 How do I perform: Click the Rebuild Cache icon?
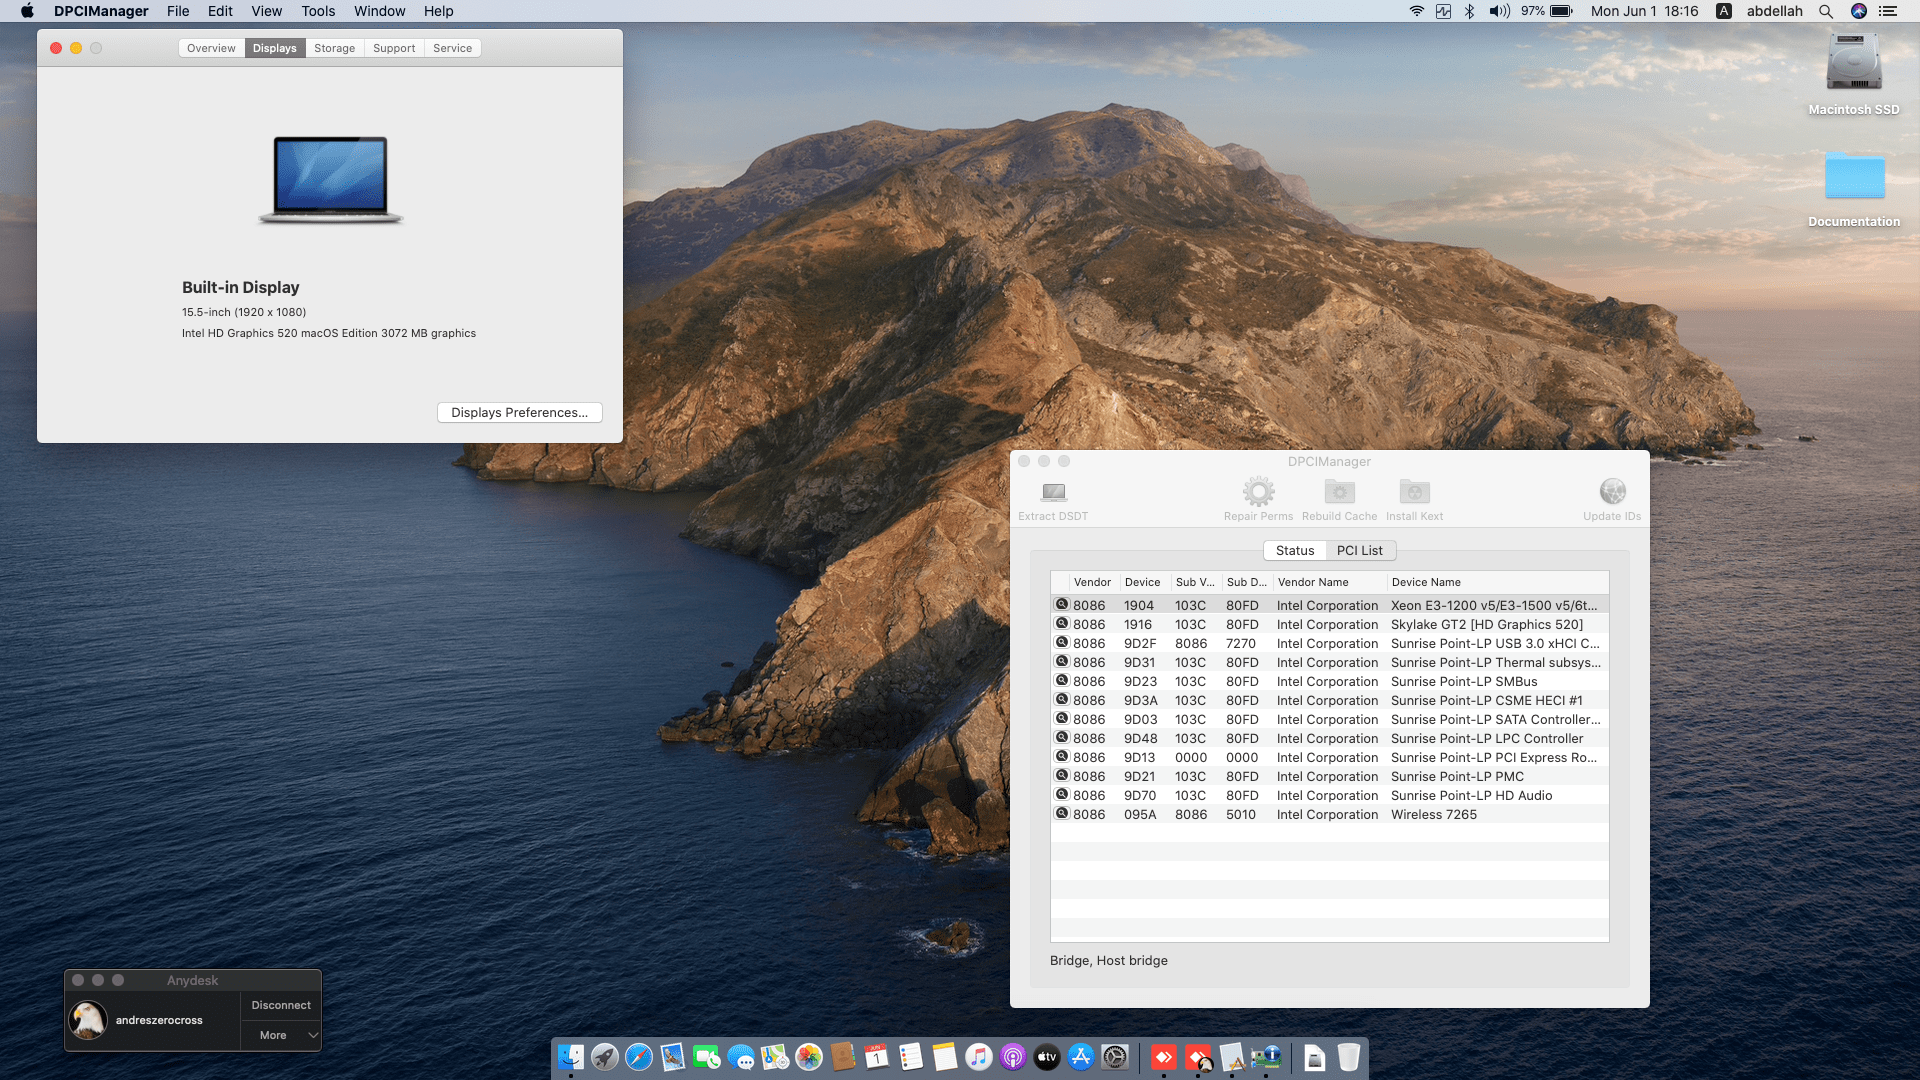1339,492
